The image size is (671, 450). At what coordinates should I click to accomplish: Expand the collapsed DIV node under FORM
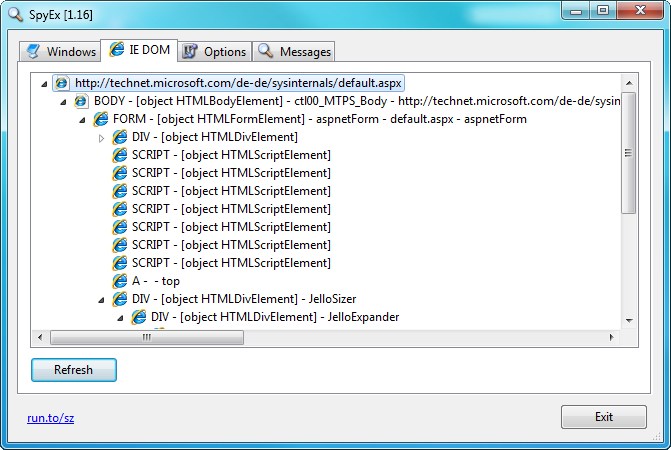(101, 137)
